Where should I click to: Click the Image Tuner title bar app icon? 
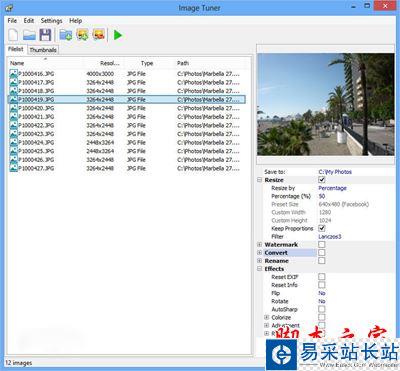(9, 8)
